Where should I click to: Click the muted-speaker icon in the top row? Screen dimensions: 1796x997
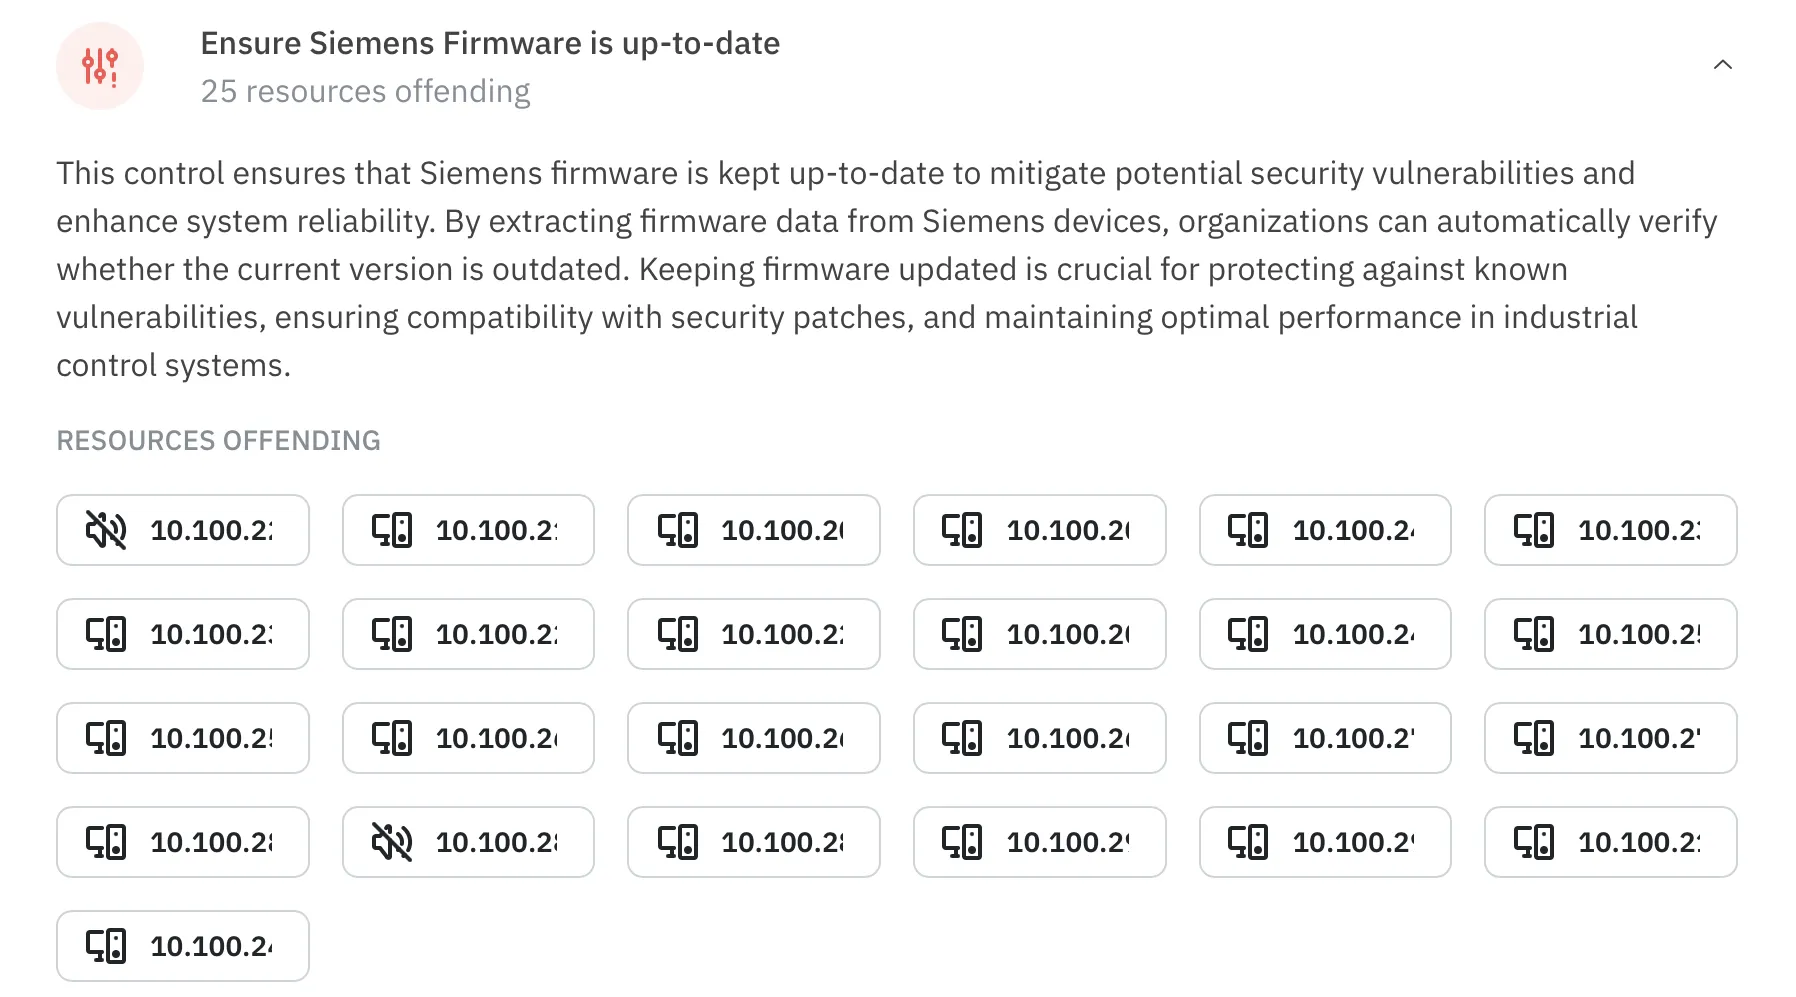106,530
